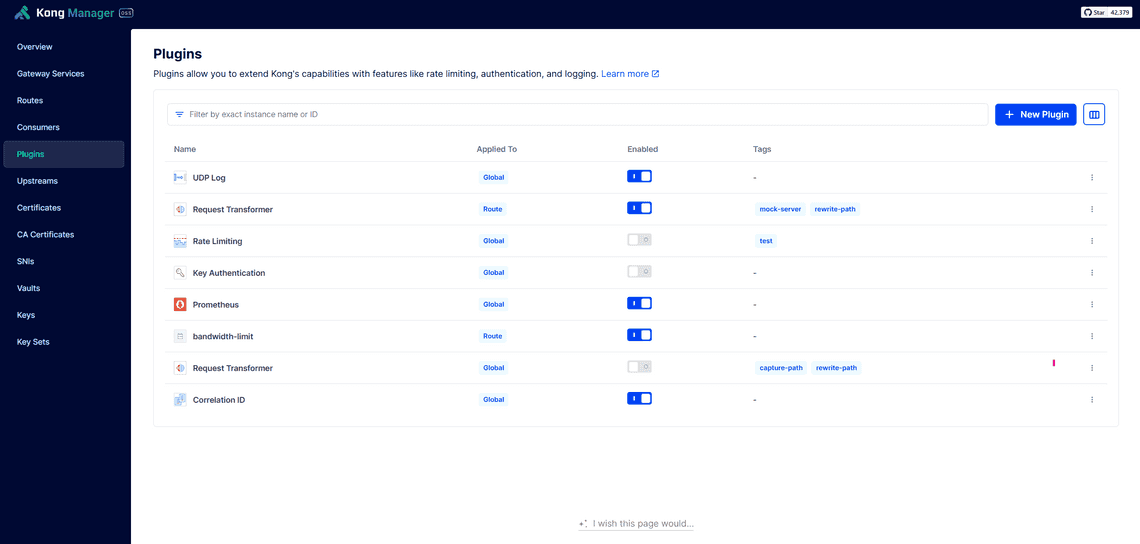Disable the Prometheus plugin toggle
1140x544 pixels.
(x=639, y=303)
